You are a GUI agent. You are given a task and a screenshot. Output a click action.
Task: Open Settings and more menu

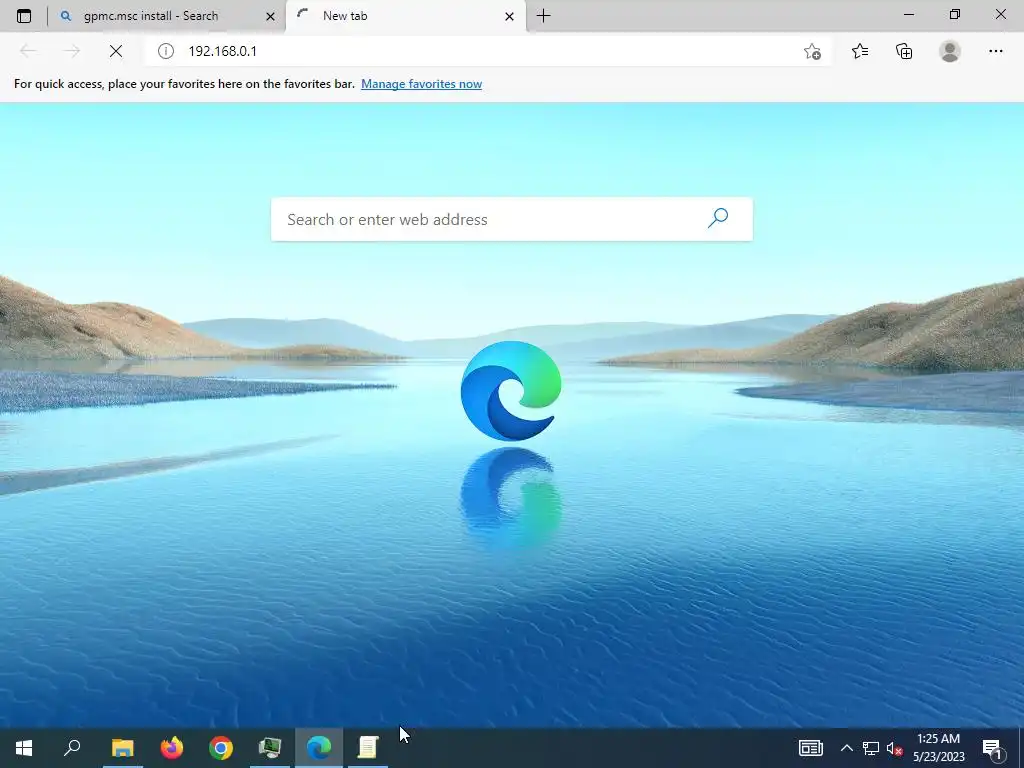(x=995, y=51)
